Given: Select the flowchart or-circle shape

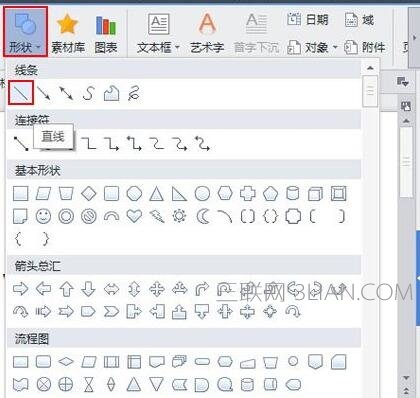Looking at the screenshot, I should 66,384.
